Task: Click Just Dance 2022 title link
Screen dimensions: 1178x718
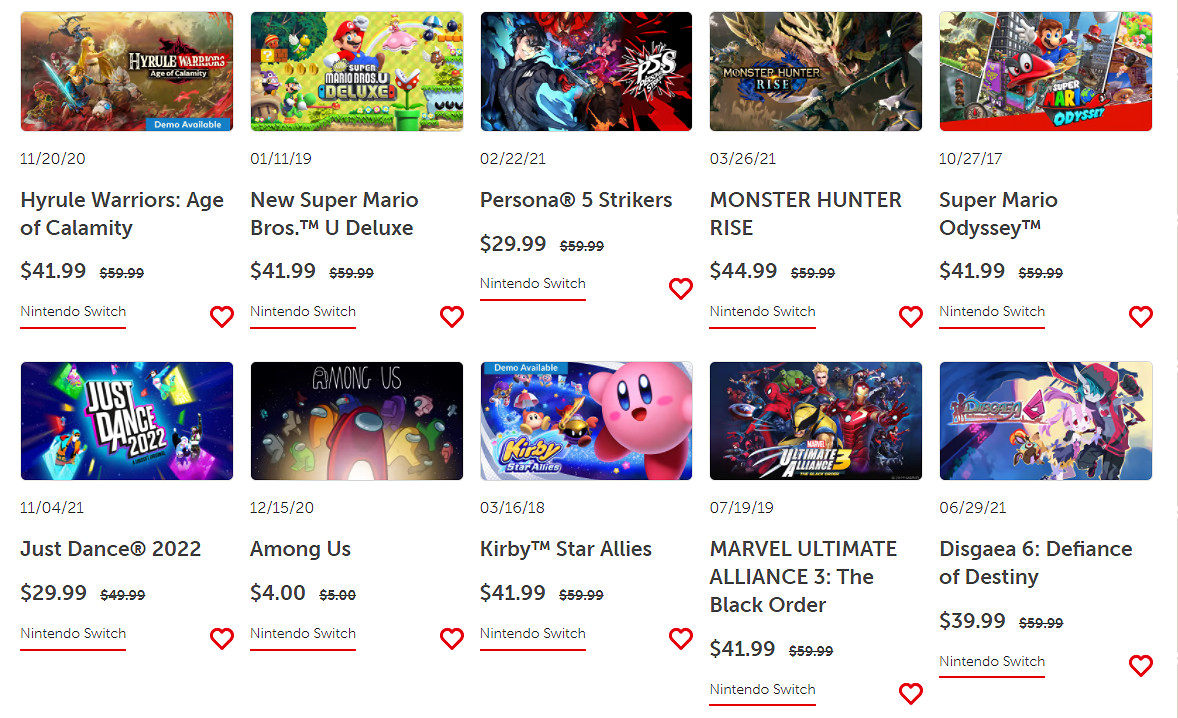Action: coord(111,549)
